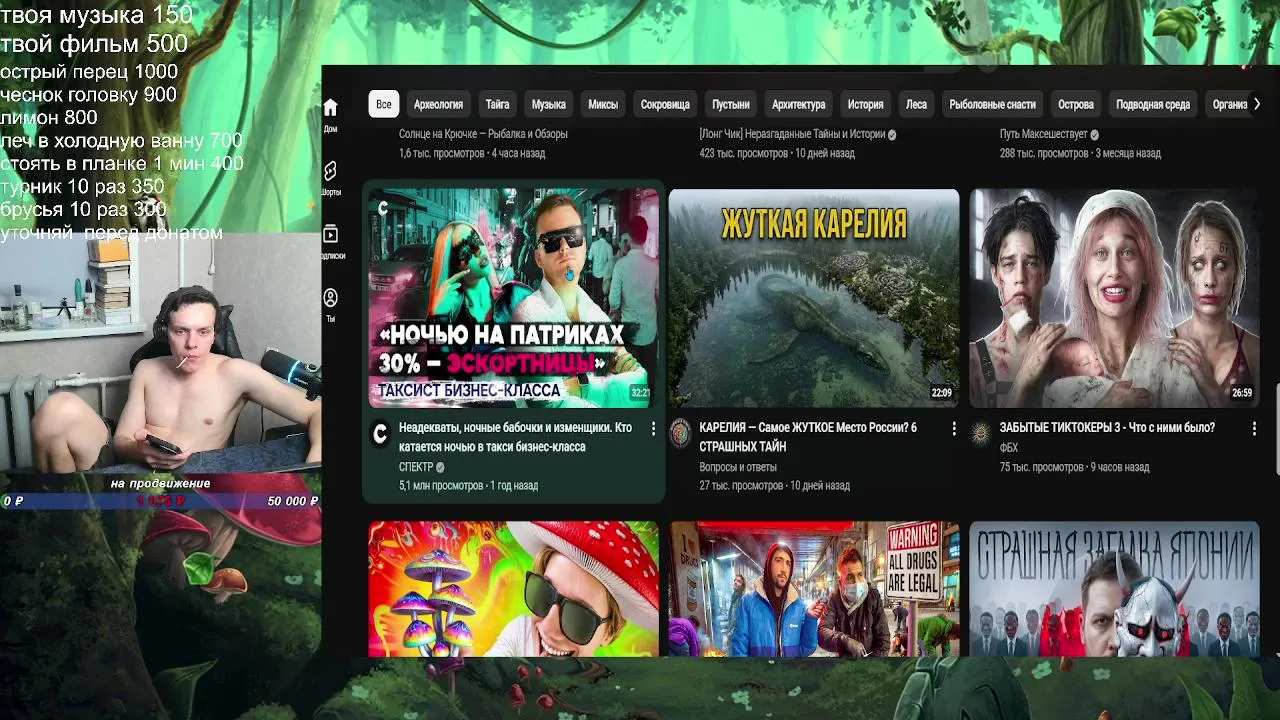Screen dimensions: 1280x720
Task: Click ФБХ channel avatar icon
Action: click(981, 433)
